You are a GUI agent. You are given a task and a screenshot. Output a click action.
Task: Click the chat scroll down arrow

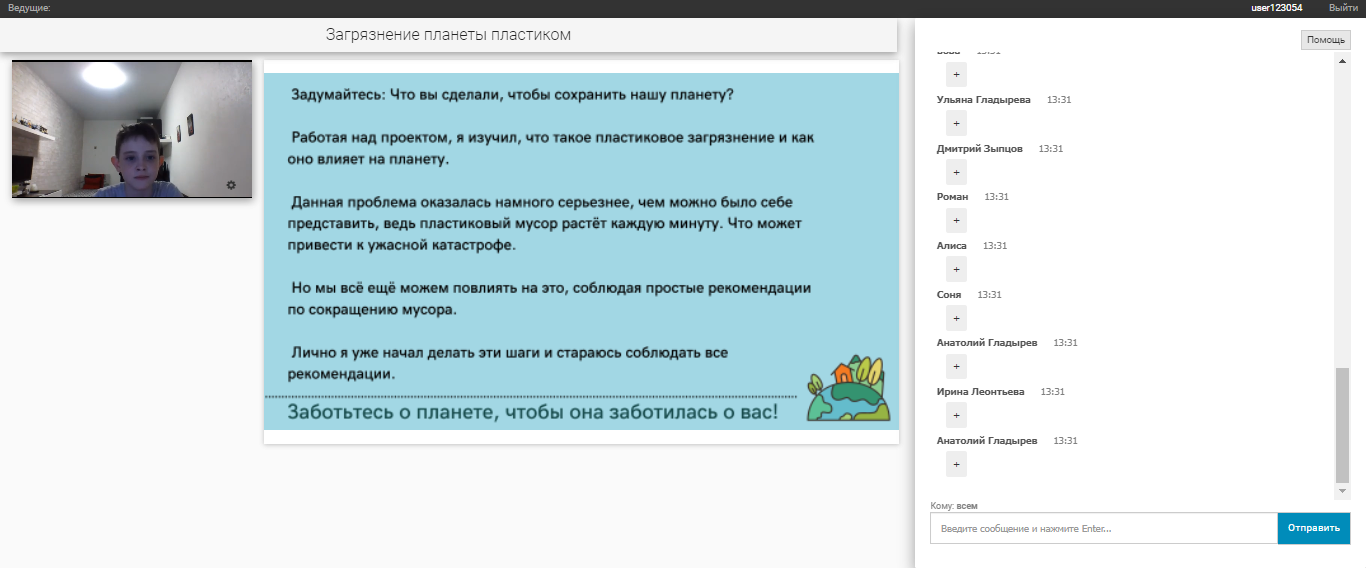pyautogui.click(x=1342, y=491)
